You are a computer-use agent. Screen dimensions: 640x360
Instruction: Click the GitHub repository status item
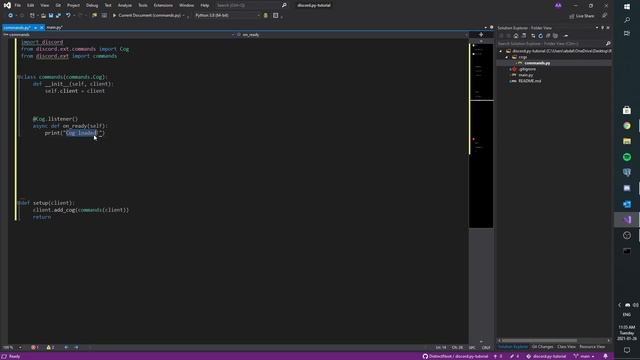click(455, 357)
